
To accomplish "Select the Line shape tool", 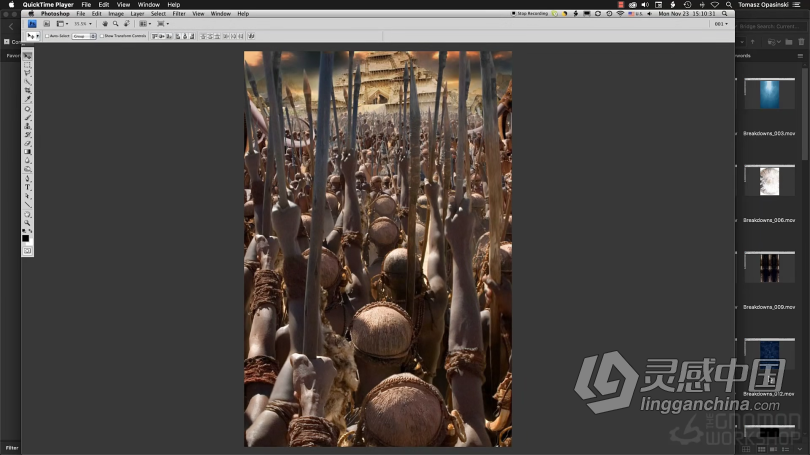I will [x=27, y=205].
